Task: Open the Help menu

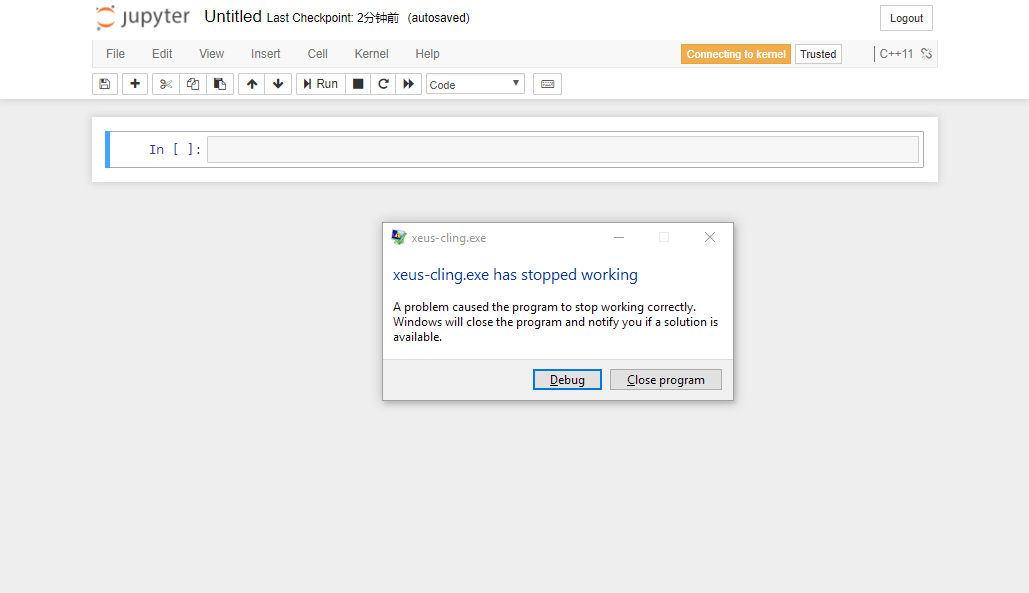Action: pyautogui.click(x=427, y=54)
